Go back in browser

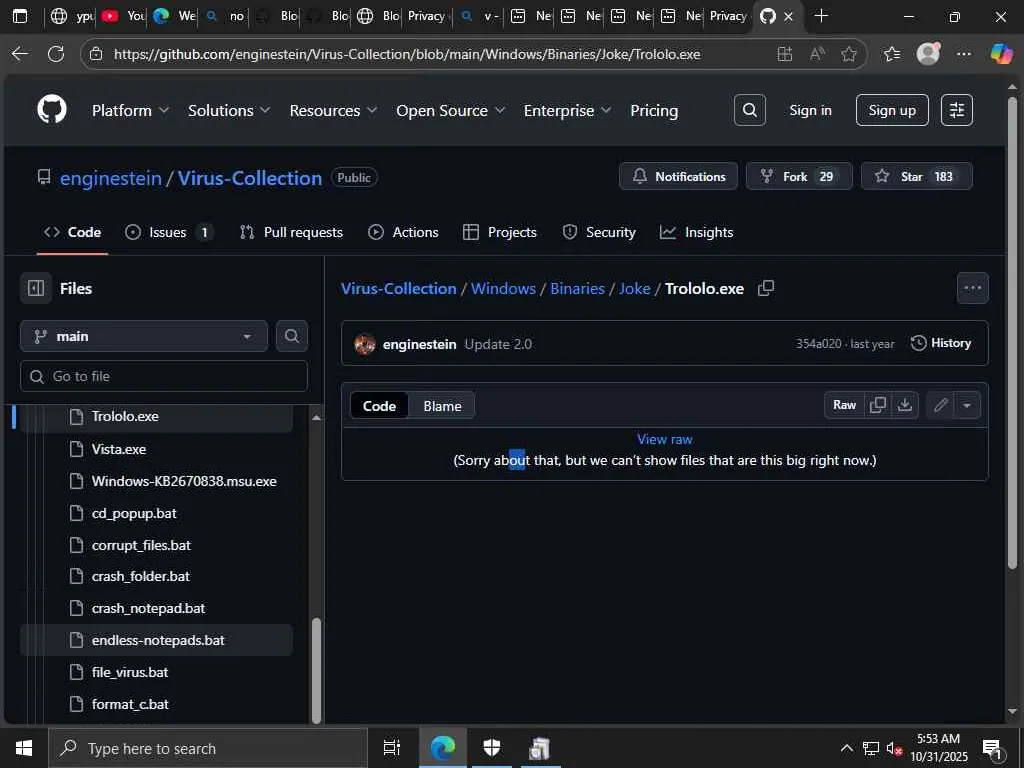click(20, 54)
